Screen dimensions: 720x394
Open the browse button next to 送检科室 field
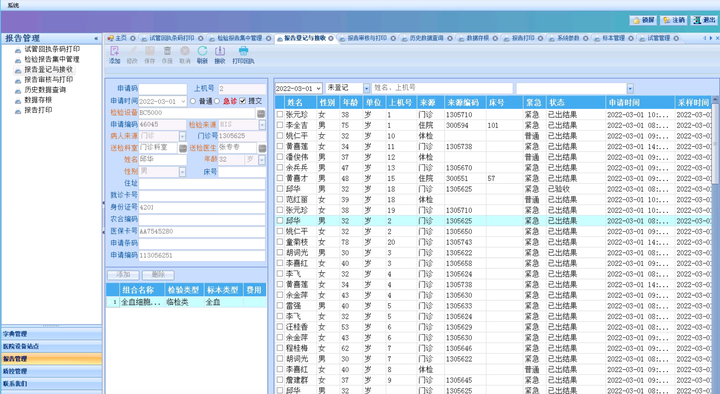pyautogui.click(x=183, y=148)
